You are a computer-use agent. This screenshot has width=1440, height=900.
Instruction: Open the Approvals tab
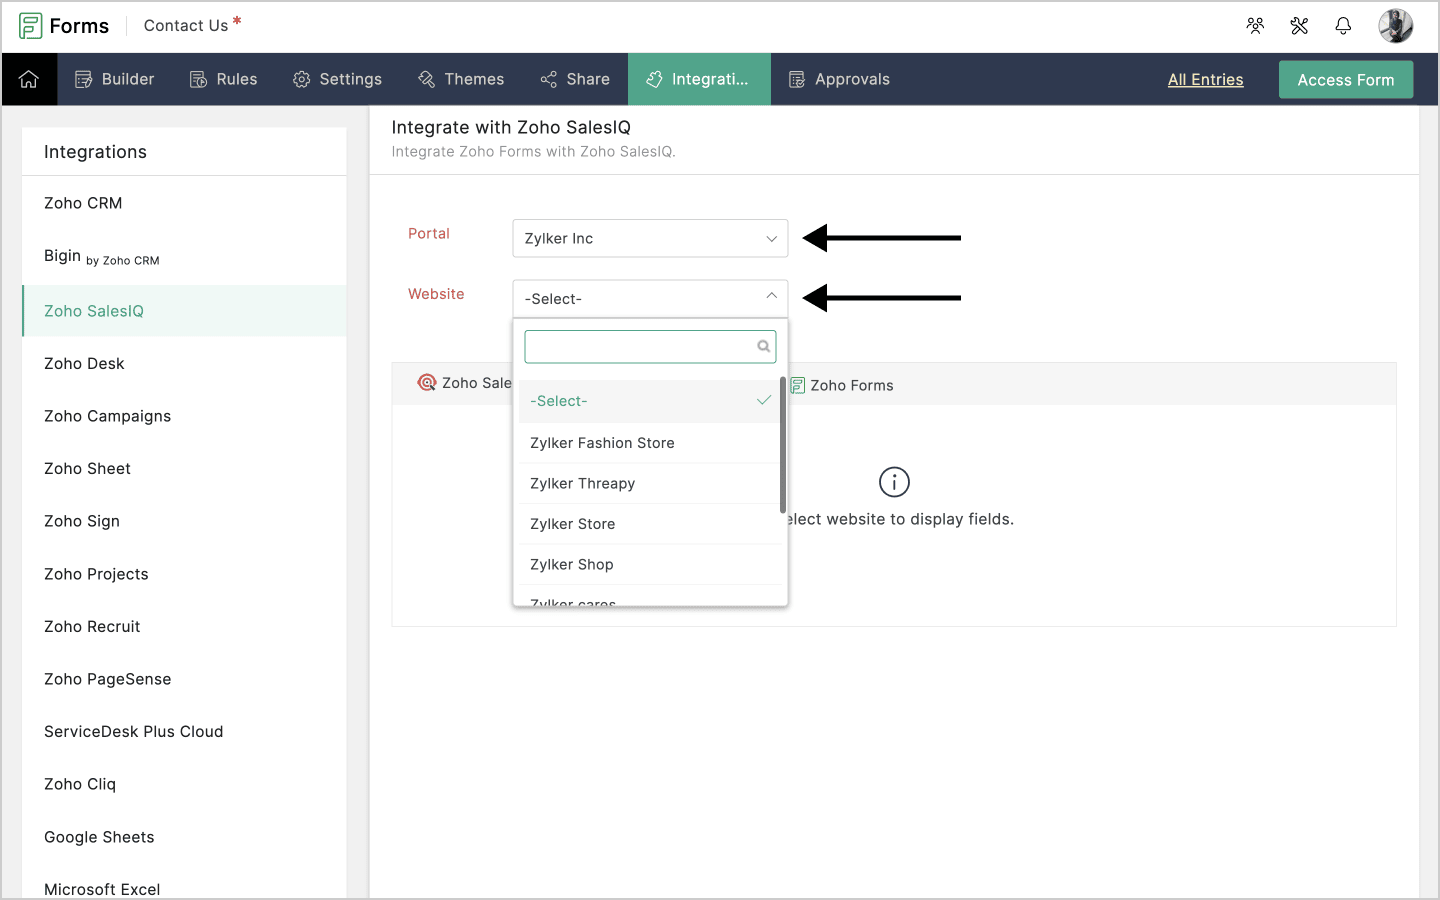coord(839,79)
